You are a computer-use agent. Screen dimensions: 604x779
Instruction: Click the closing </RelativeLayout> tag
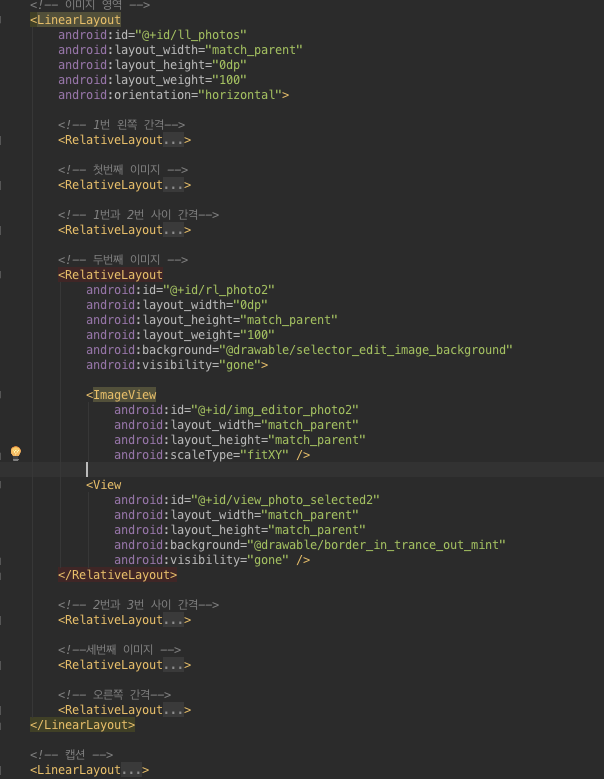117,575
